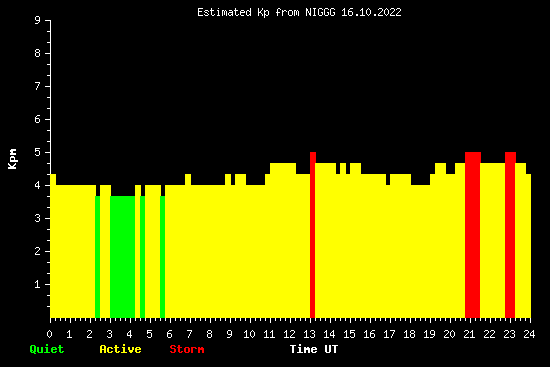This screenshot has height=367, width=550.
Task: Click the 'Time UT' axis label
Action: [x=314, y=349]
